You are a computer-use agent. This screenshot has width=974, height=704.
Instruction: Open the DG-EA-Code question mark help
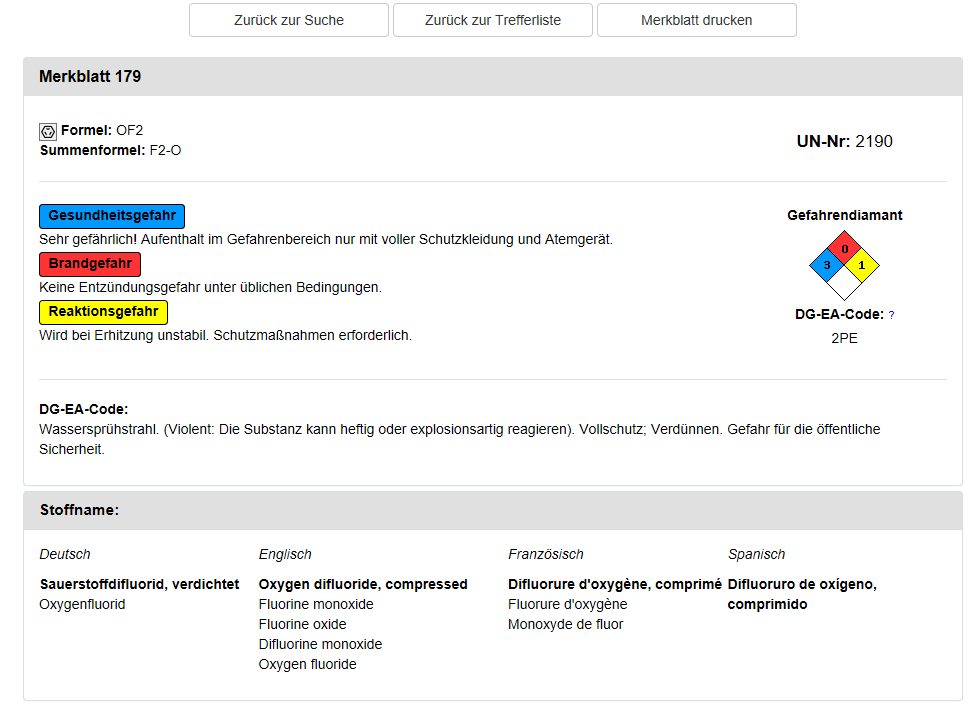(891, 315)
